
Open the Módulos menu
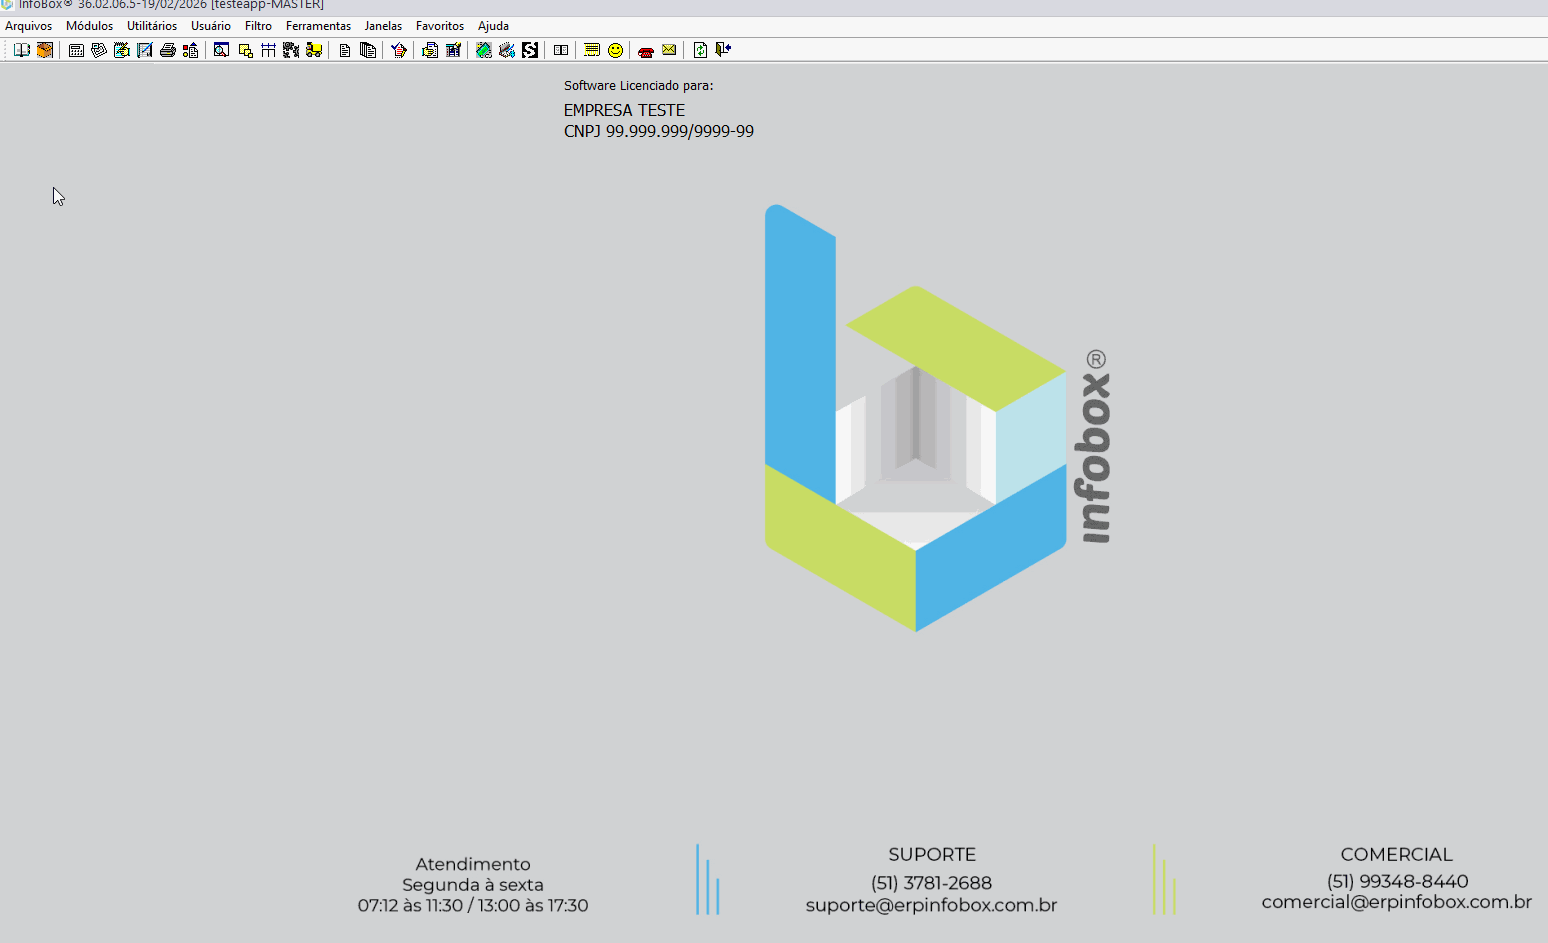coord(89,26)
